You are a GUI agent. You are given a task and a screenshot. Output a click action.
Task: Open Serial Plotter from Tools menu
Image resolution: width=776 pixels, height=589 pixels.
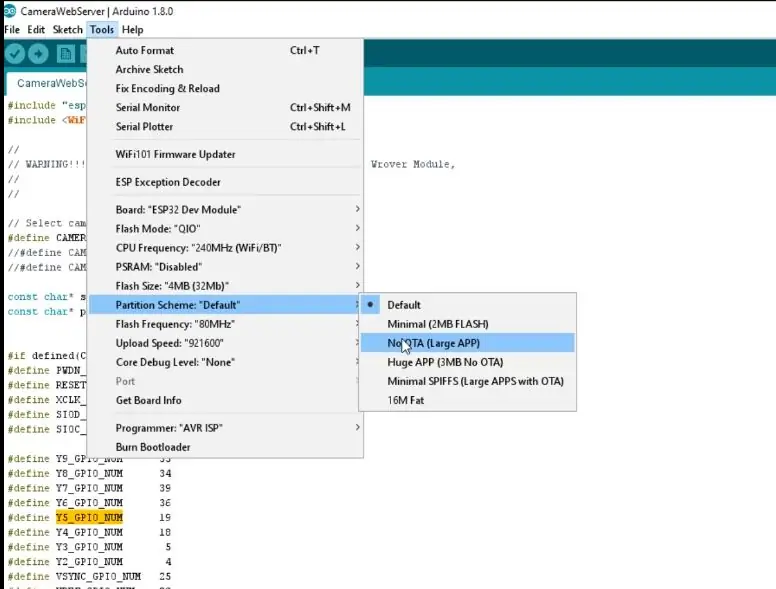(225, 127)
